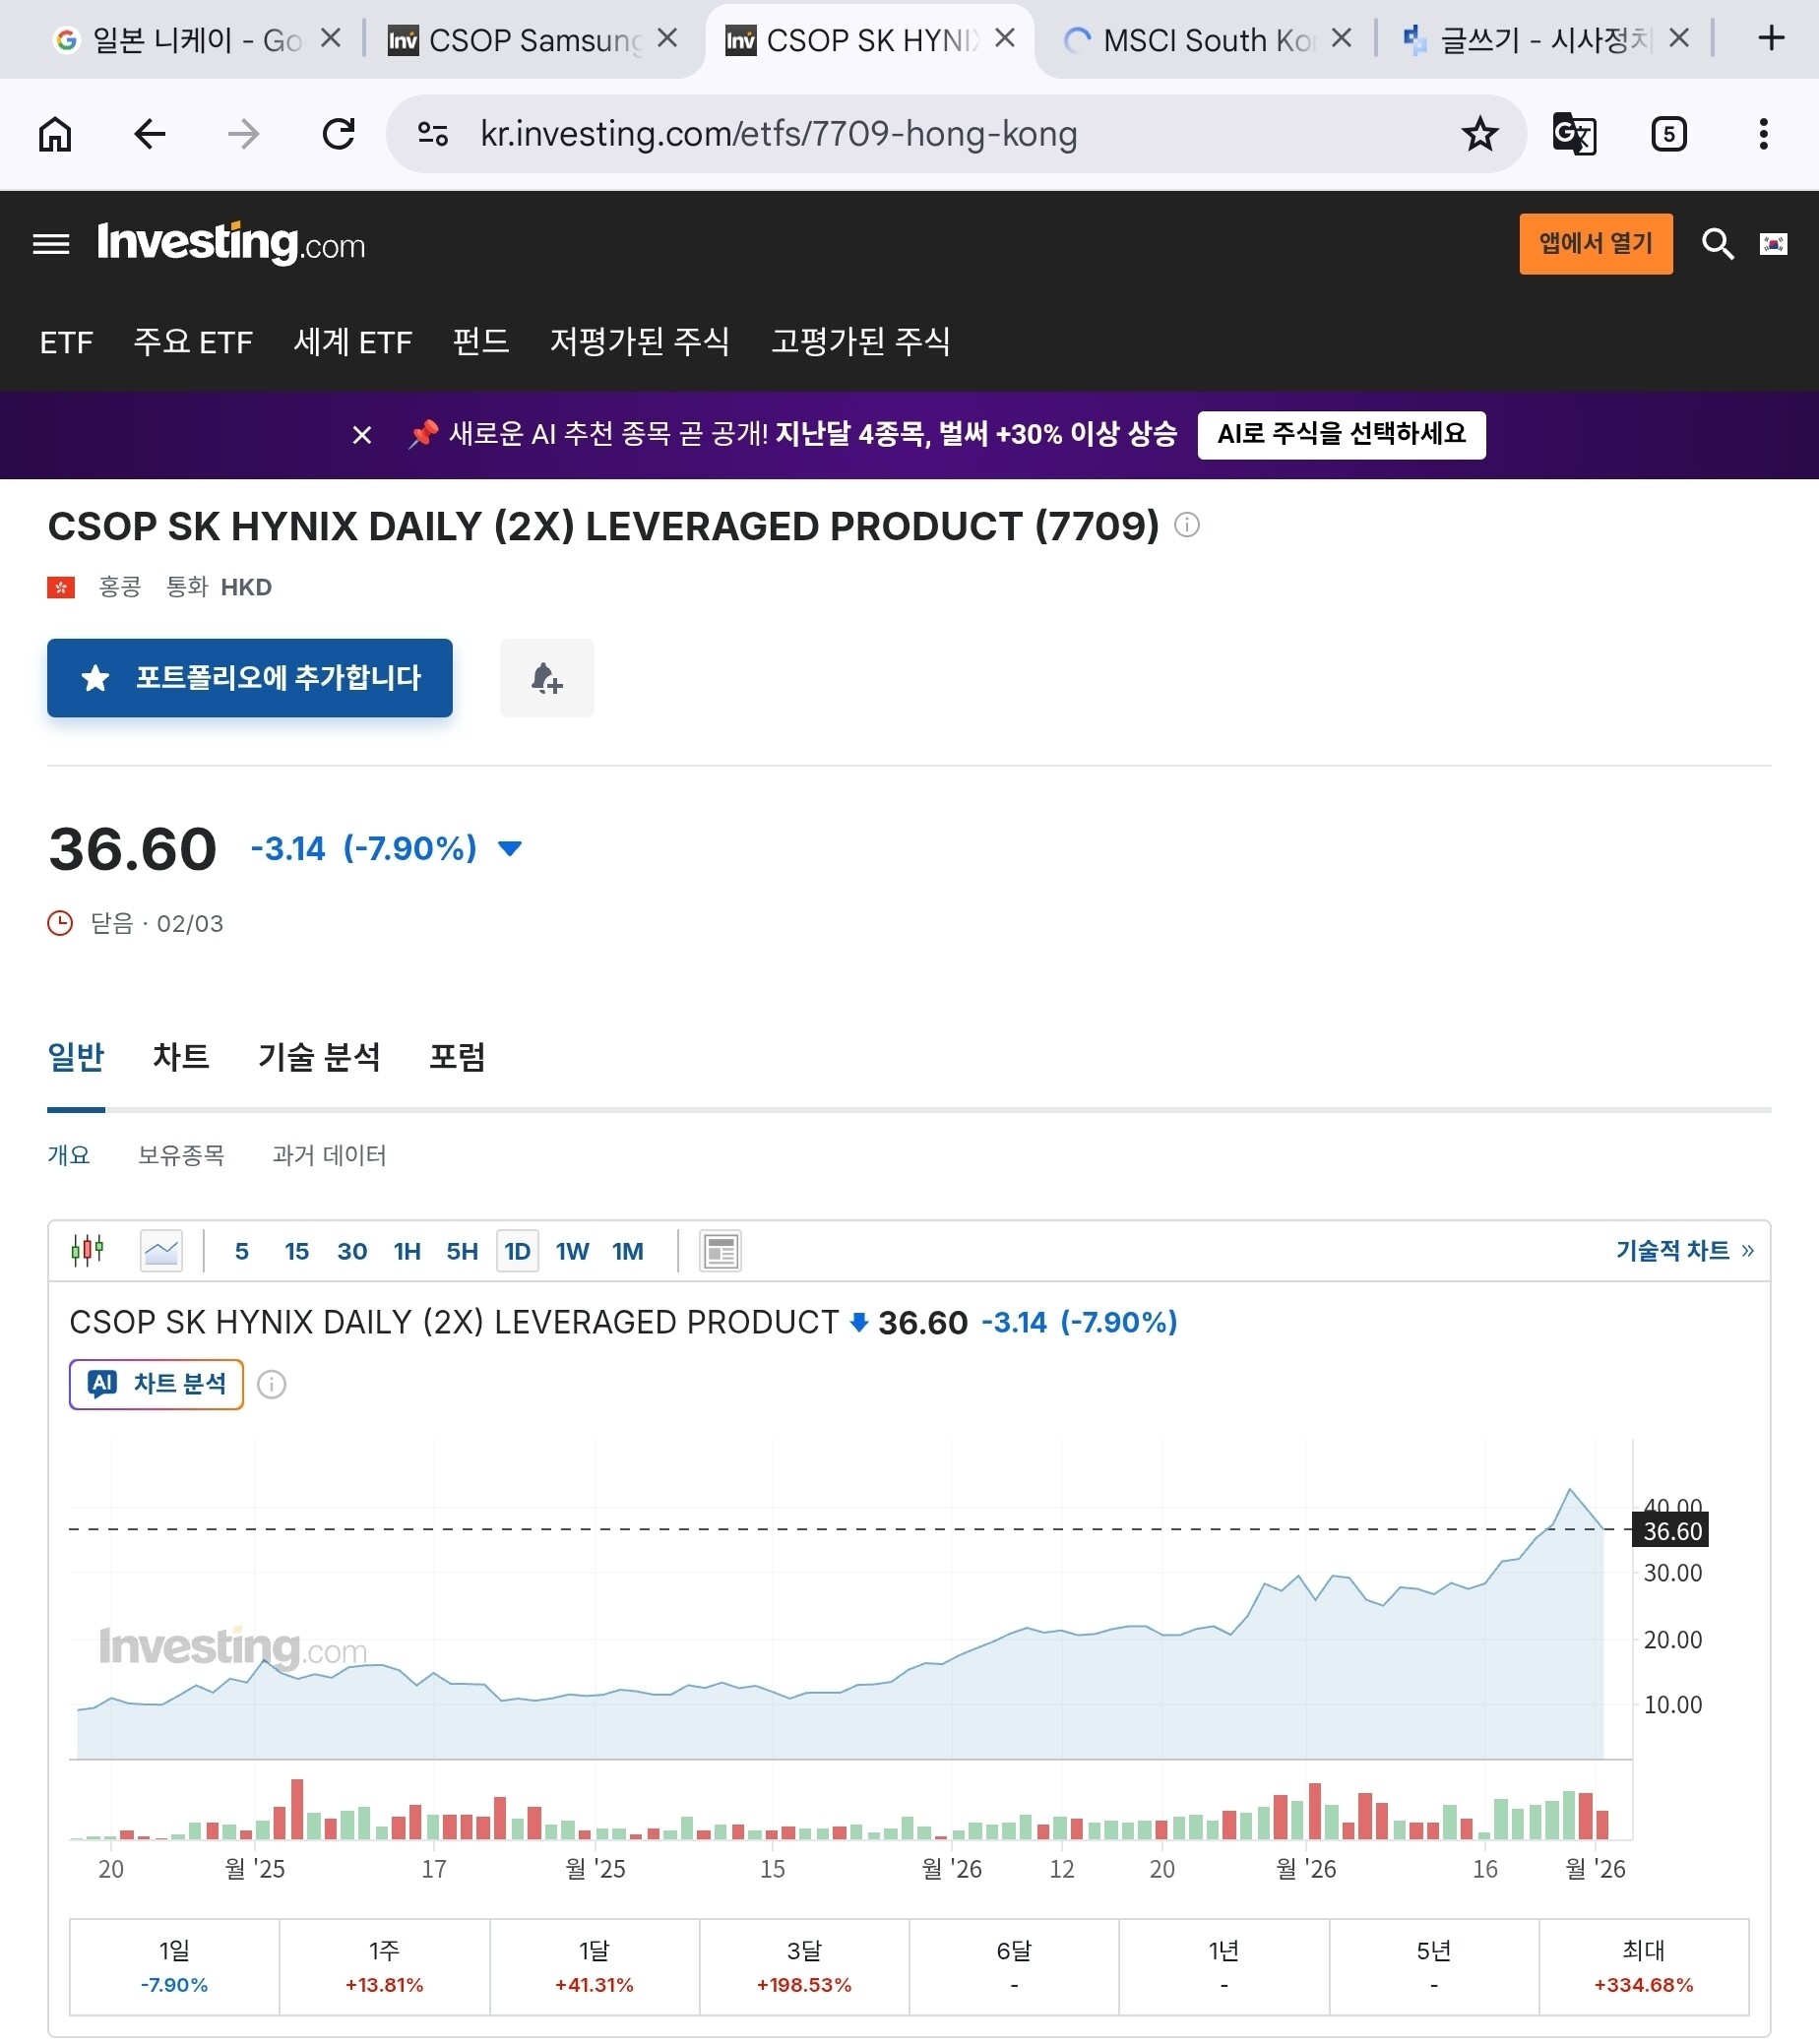Open the 과거 데이터 sub-tab
This screenshot has width=1819, height=2044.
329,1155
